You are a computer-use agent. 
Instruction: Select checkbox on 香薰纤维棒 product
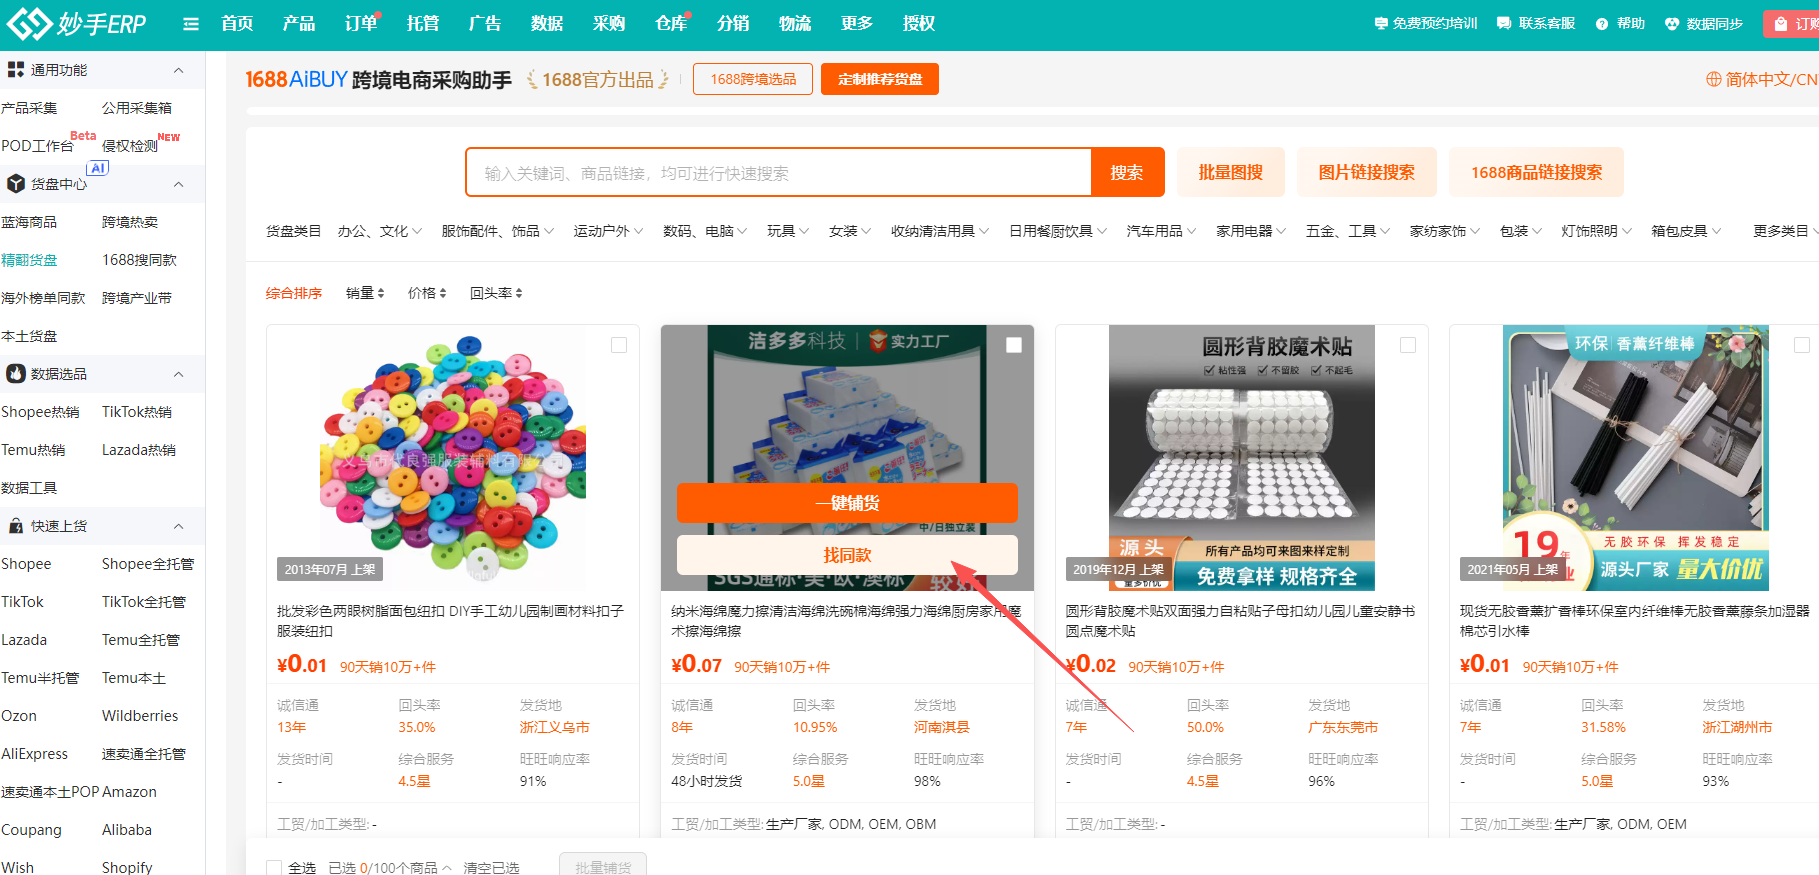click(x=1802, y=345)
